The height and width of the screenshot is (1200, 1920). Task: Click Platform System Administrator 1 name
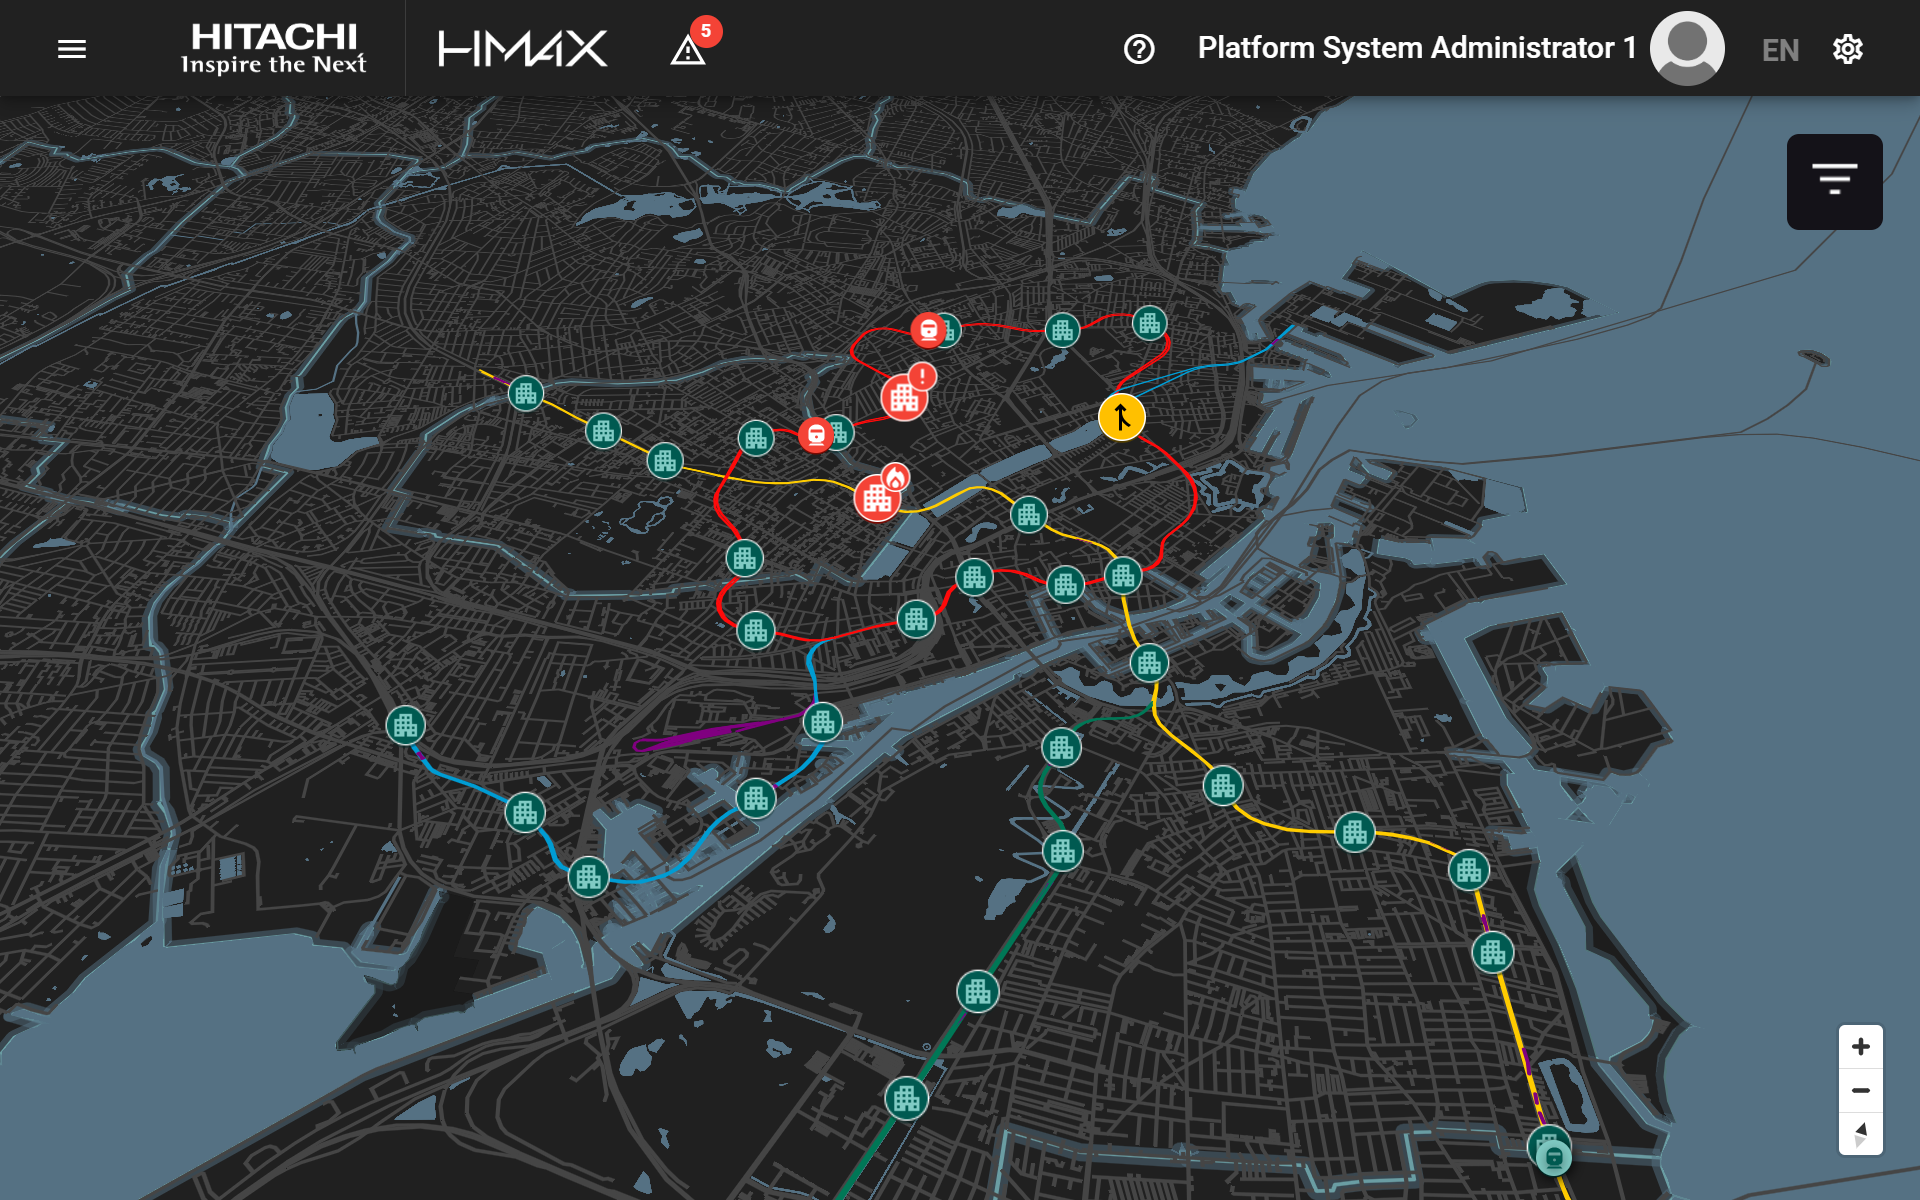(x=1416, y=48)
